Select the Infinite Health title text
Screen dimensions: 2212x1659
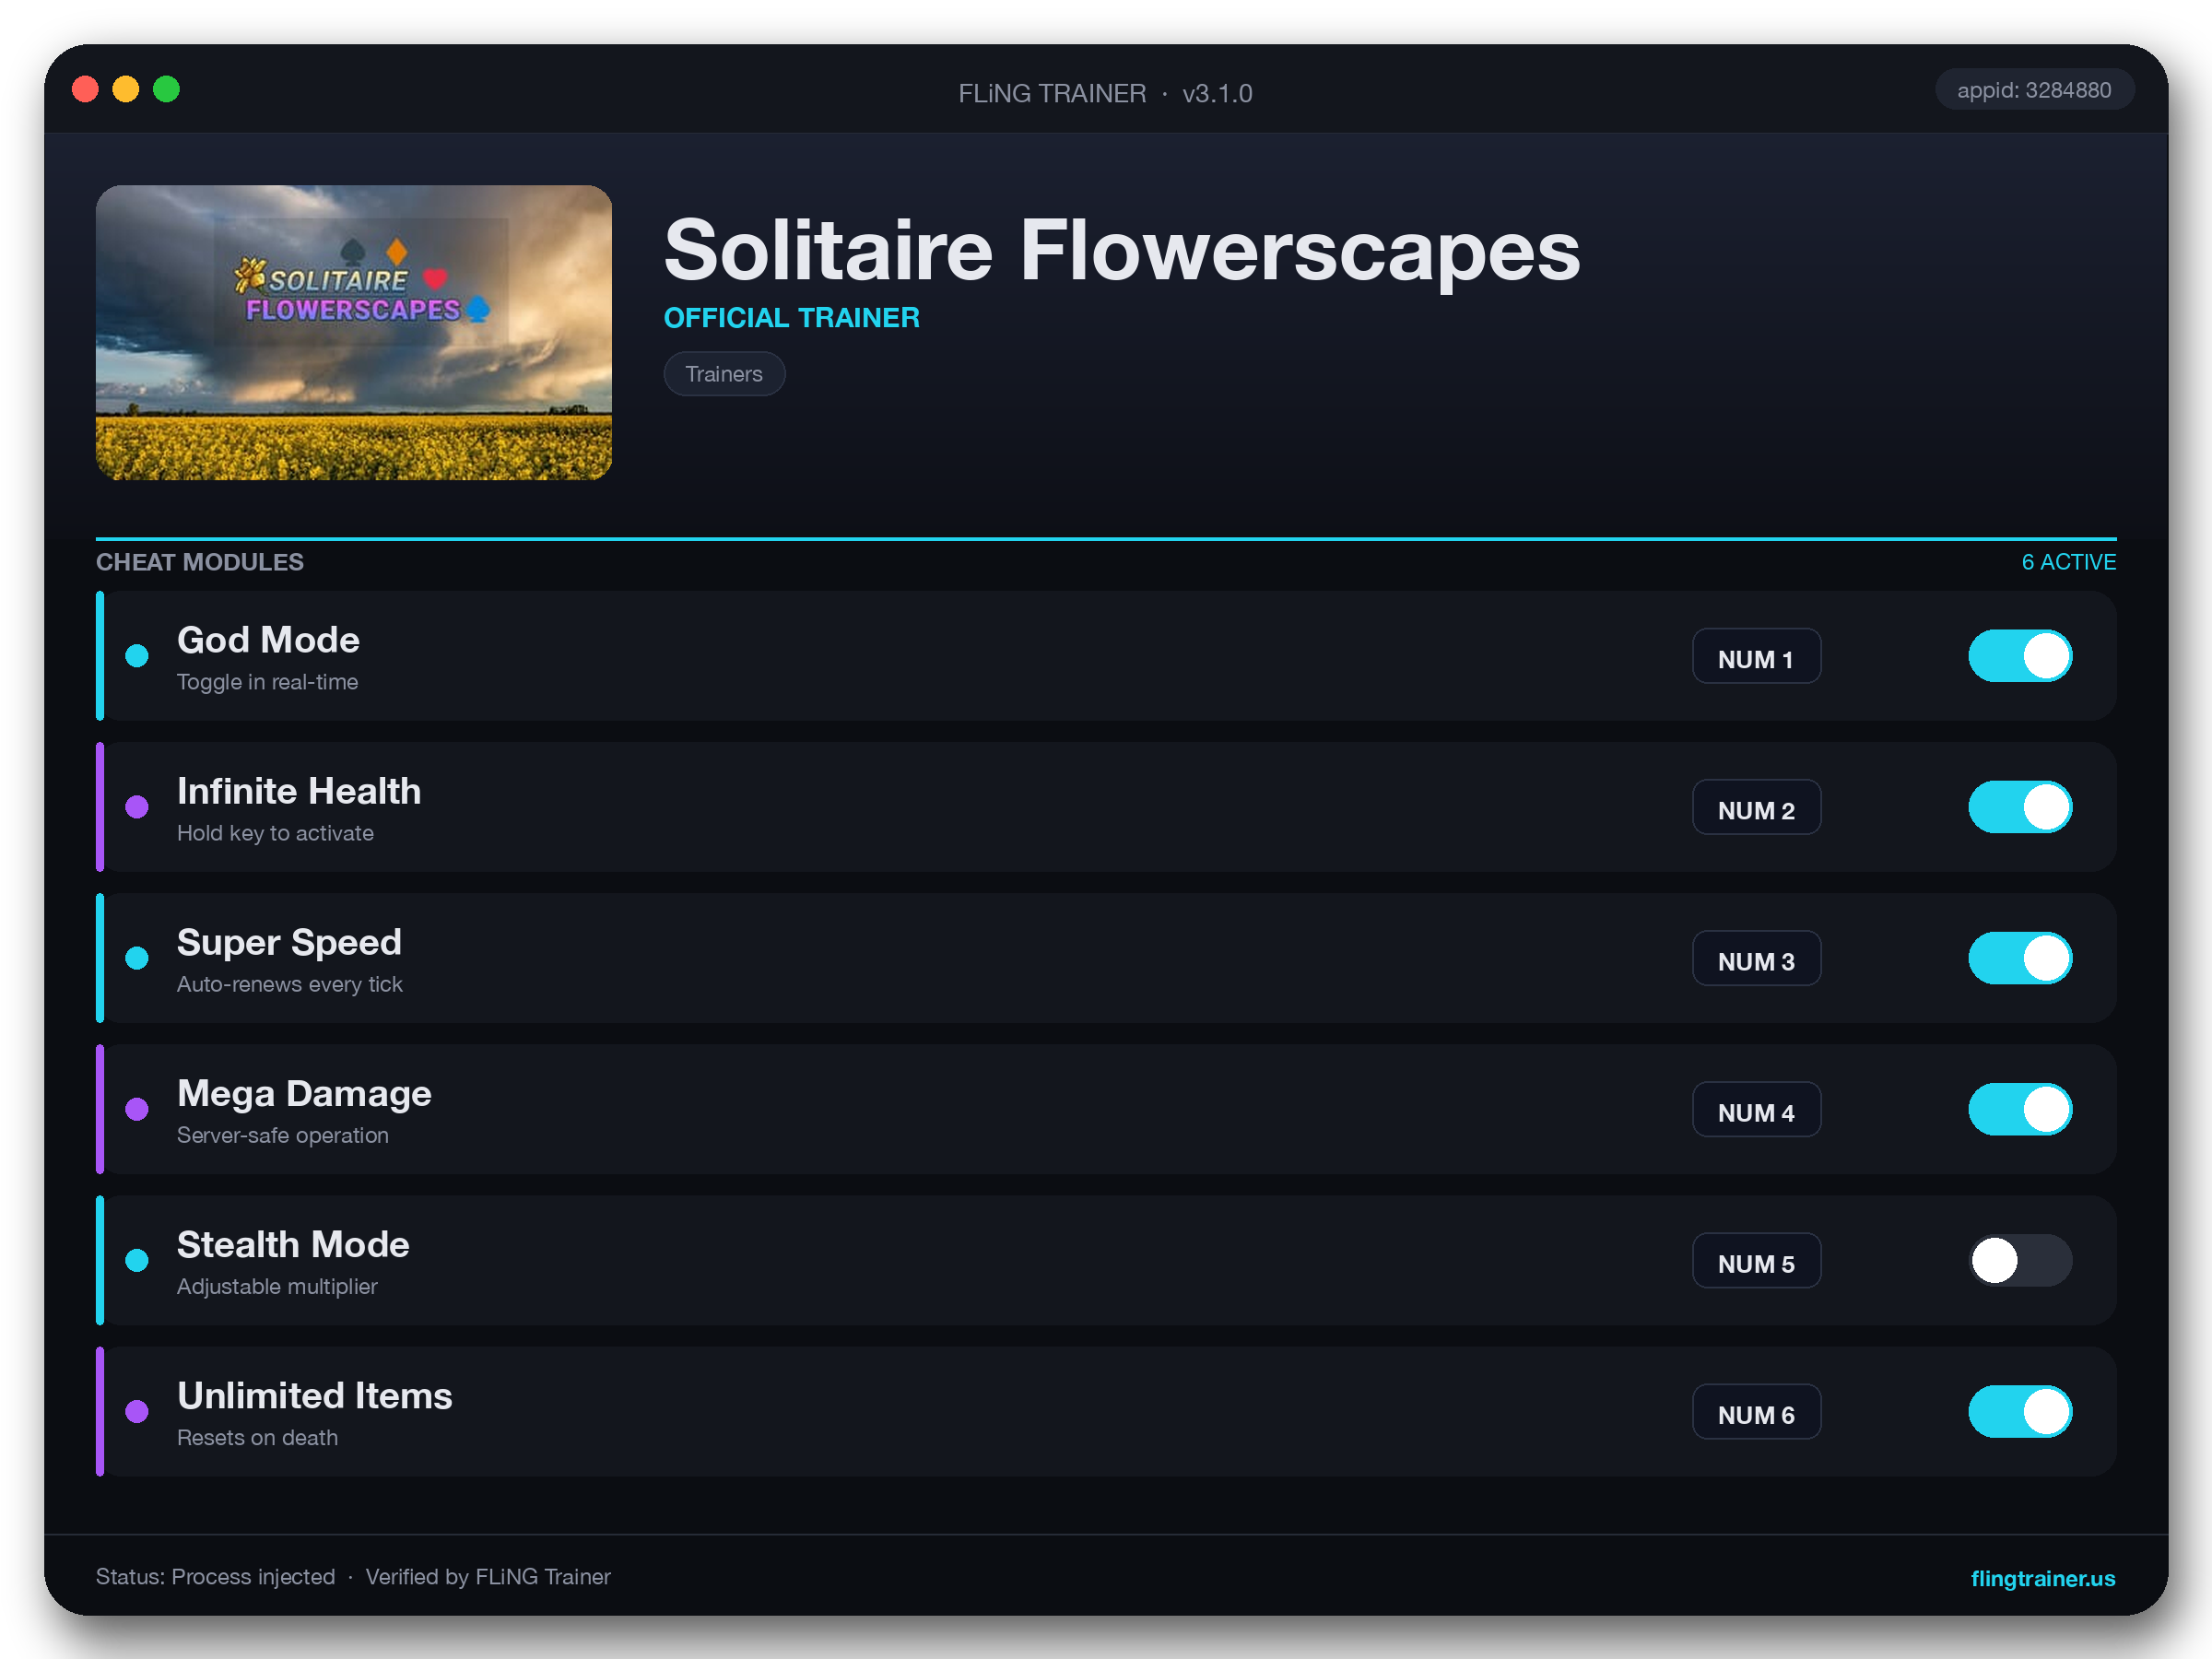pos(299,791)
